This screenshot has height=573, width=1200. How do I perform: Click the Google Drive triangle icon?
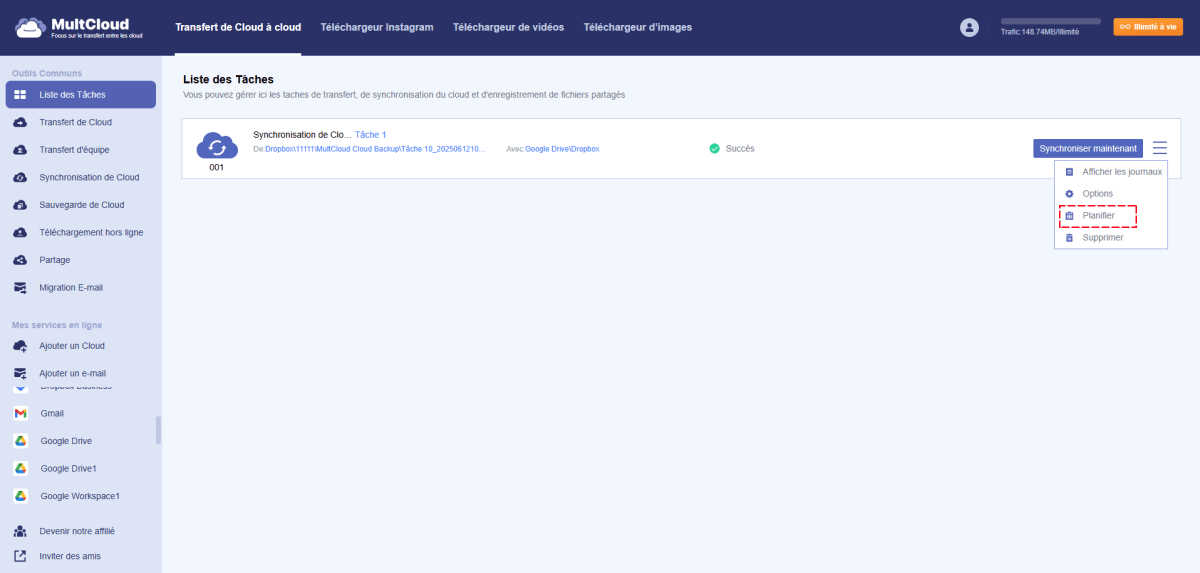tap(20, 441)
